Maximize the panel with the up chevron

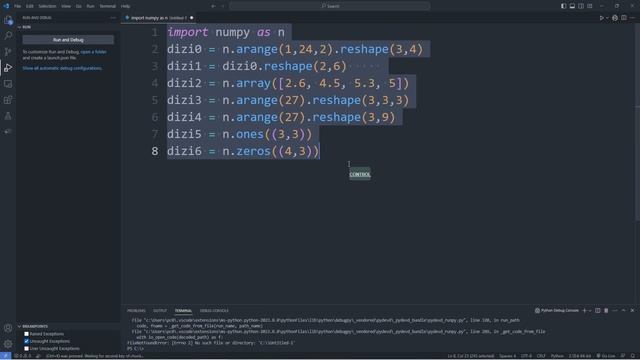624,311
